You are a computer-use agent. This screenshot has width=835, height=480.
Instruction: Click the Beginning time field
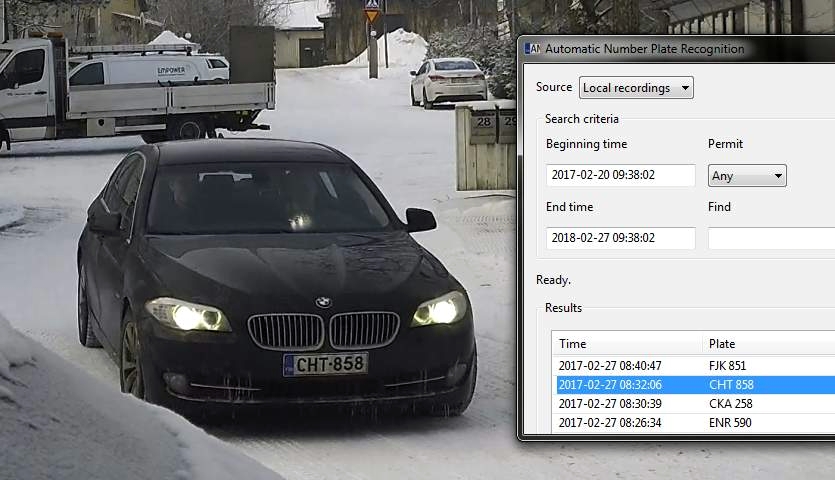pos(620,175)
